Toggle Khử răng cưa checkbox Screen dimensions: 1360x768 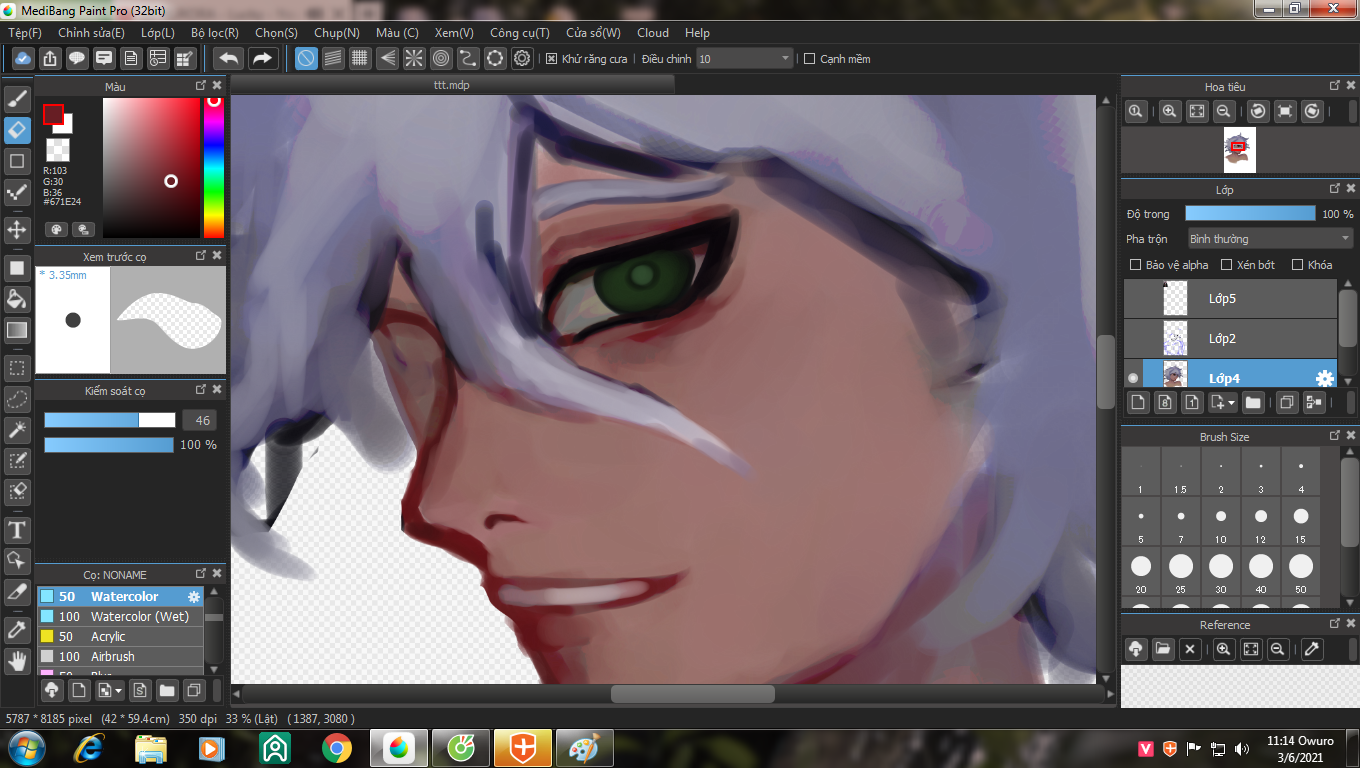click(551, 59)
